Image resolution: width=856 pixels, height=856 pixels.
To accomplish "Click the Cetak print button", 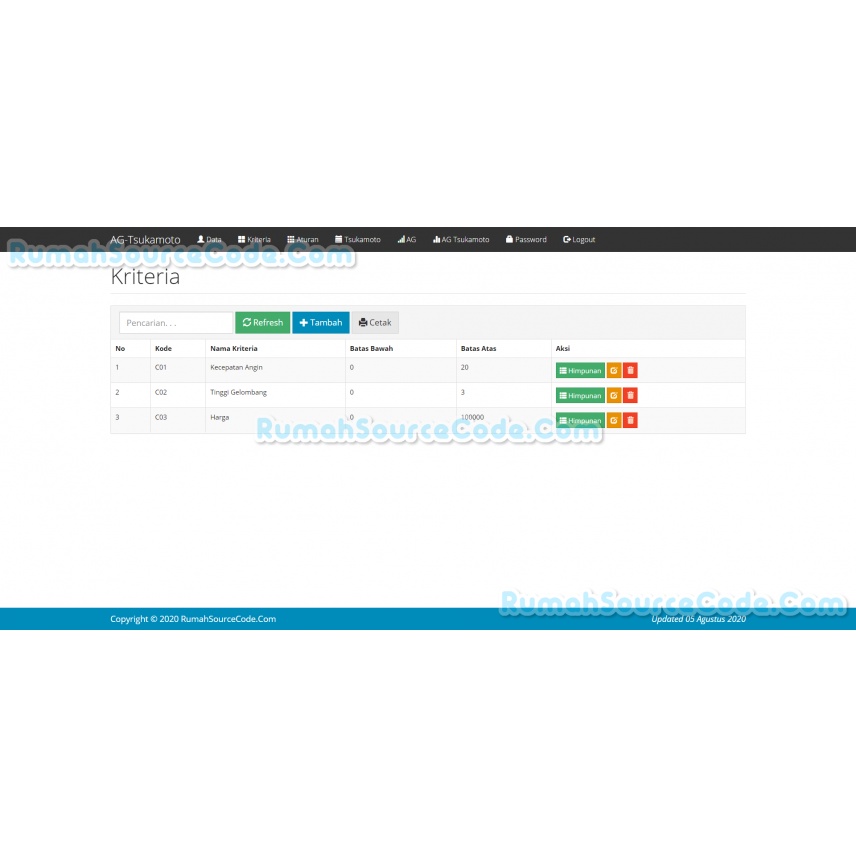I will [375, 323].
